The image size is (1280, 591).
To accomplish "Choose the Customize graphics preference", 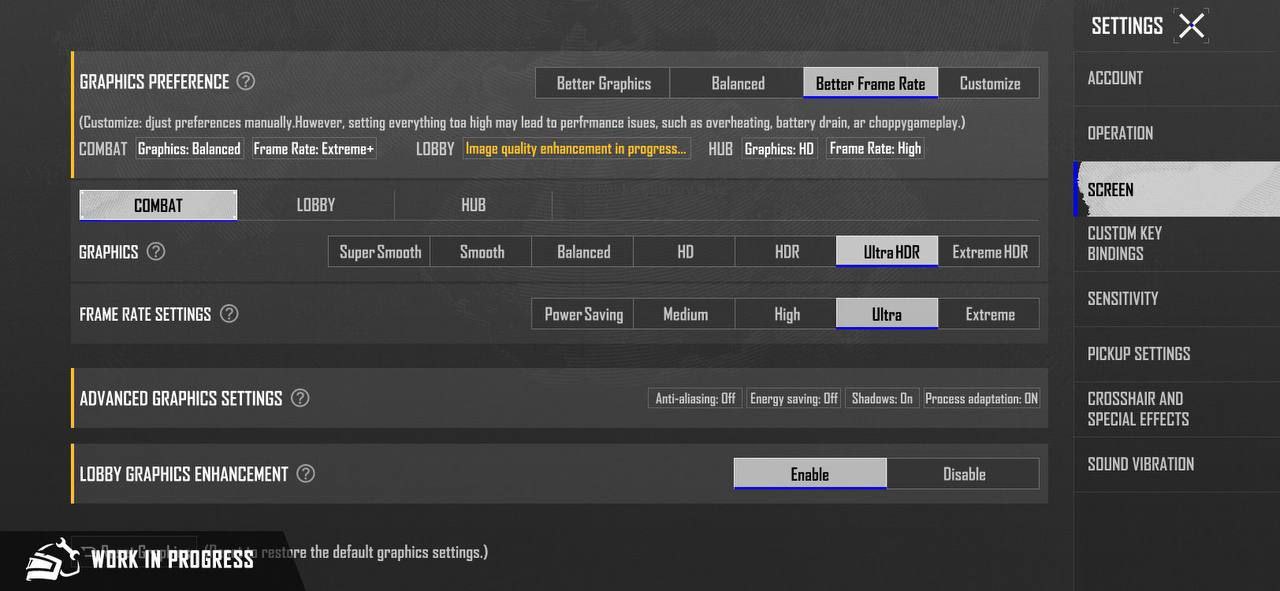I will [x=989, y=83].
